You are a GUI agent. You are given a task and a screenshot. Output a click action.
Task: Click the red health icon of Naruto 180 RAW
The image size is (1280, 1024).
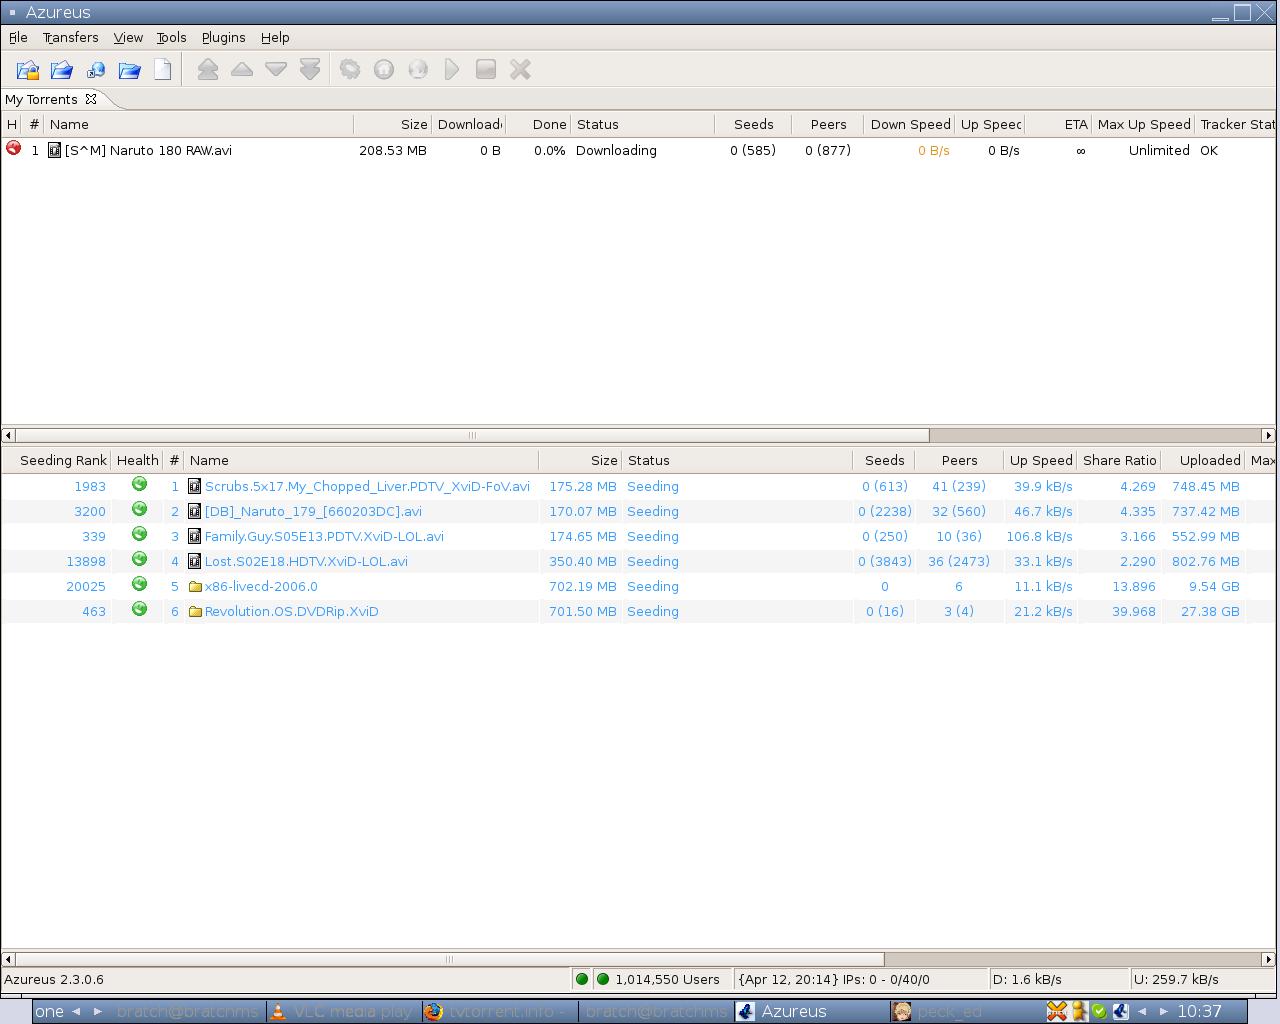point(14,148)
